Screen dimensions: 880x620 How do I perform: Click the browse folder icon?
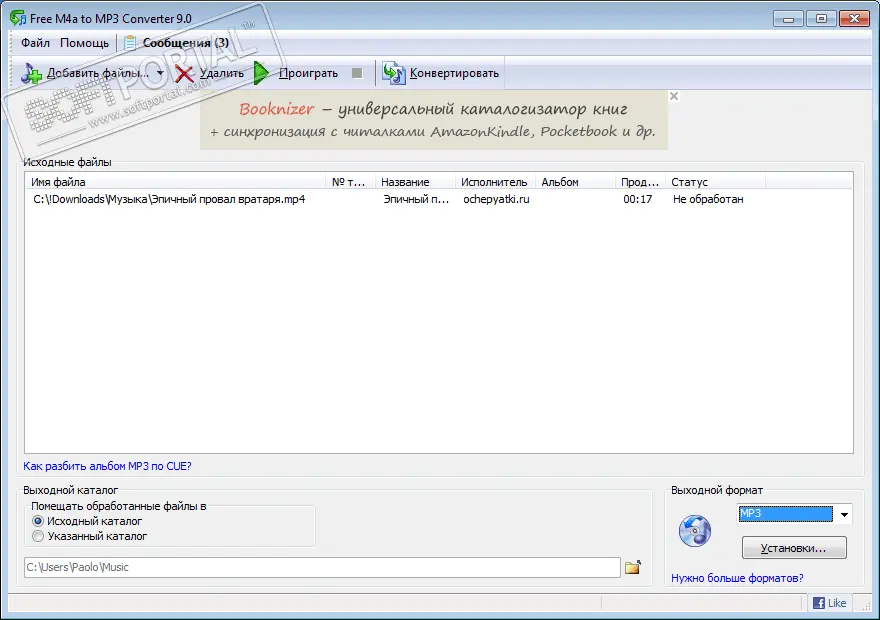click(633, 567)
